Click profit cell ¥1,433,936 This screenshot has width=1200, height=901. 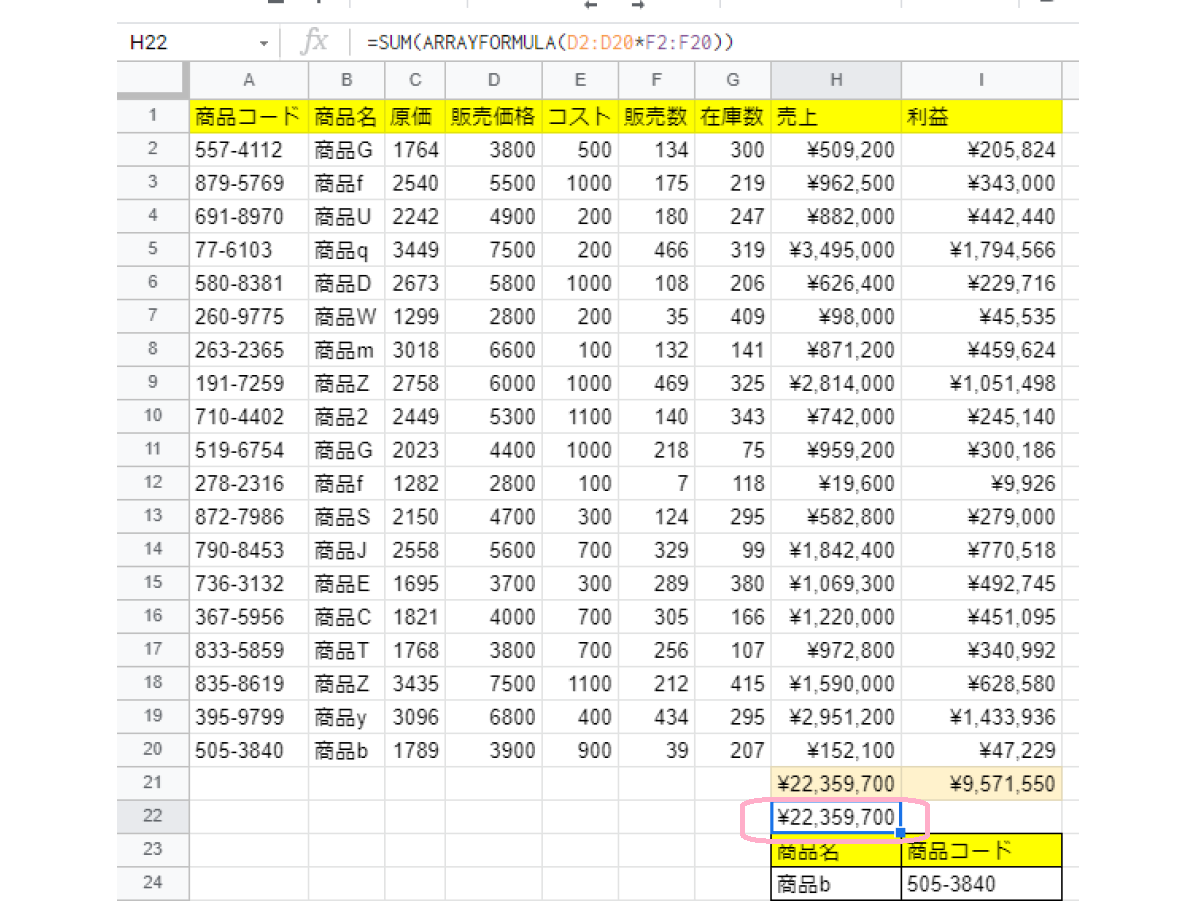tap(981, 716)
